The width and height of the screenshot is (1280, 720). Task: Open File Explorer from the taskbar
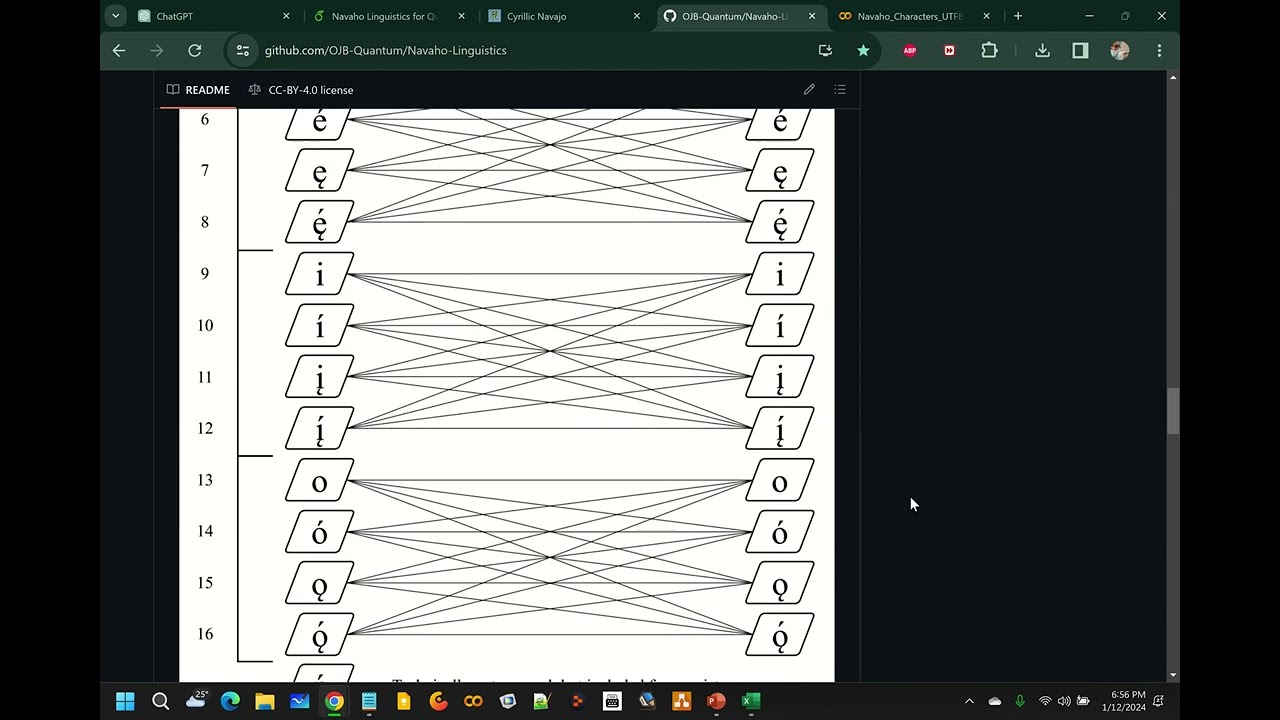[x=265, y=701]
